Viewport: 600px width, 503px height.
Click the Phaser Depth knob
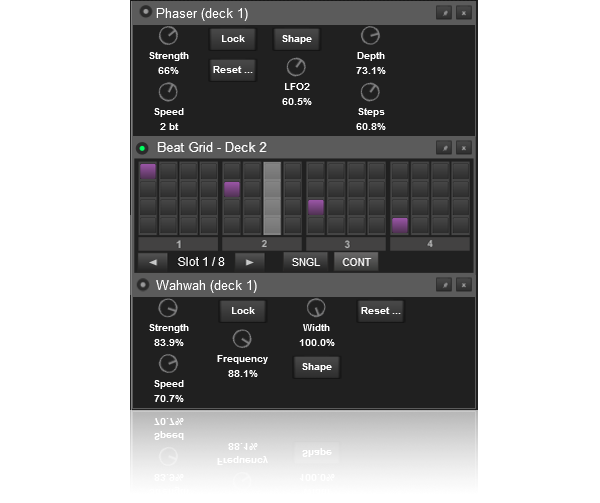(x=370, y=36)
